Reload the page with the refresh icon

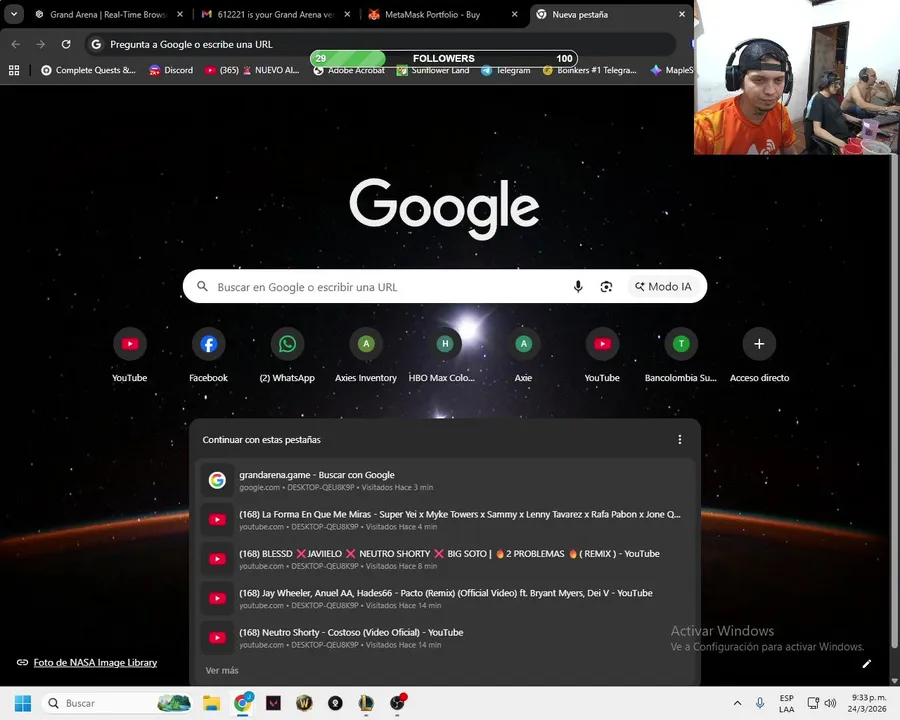pyautogui.click(x=66, y=44)
